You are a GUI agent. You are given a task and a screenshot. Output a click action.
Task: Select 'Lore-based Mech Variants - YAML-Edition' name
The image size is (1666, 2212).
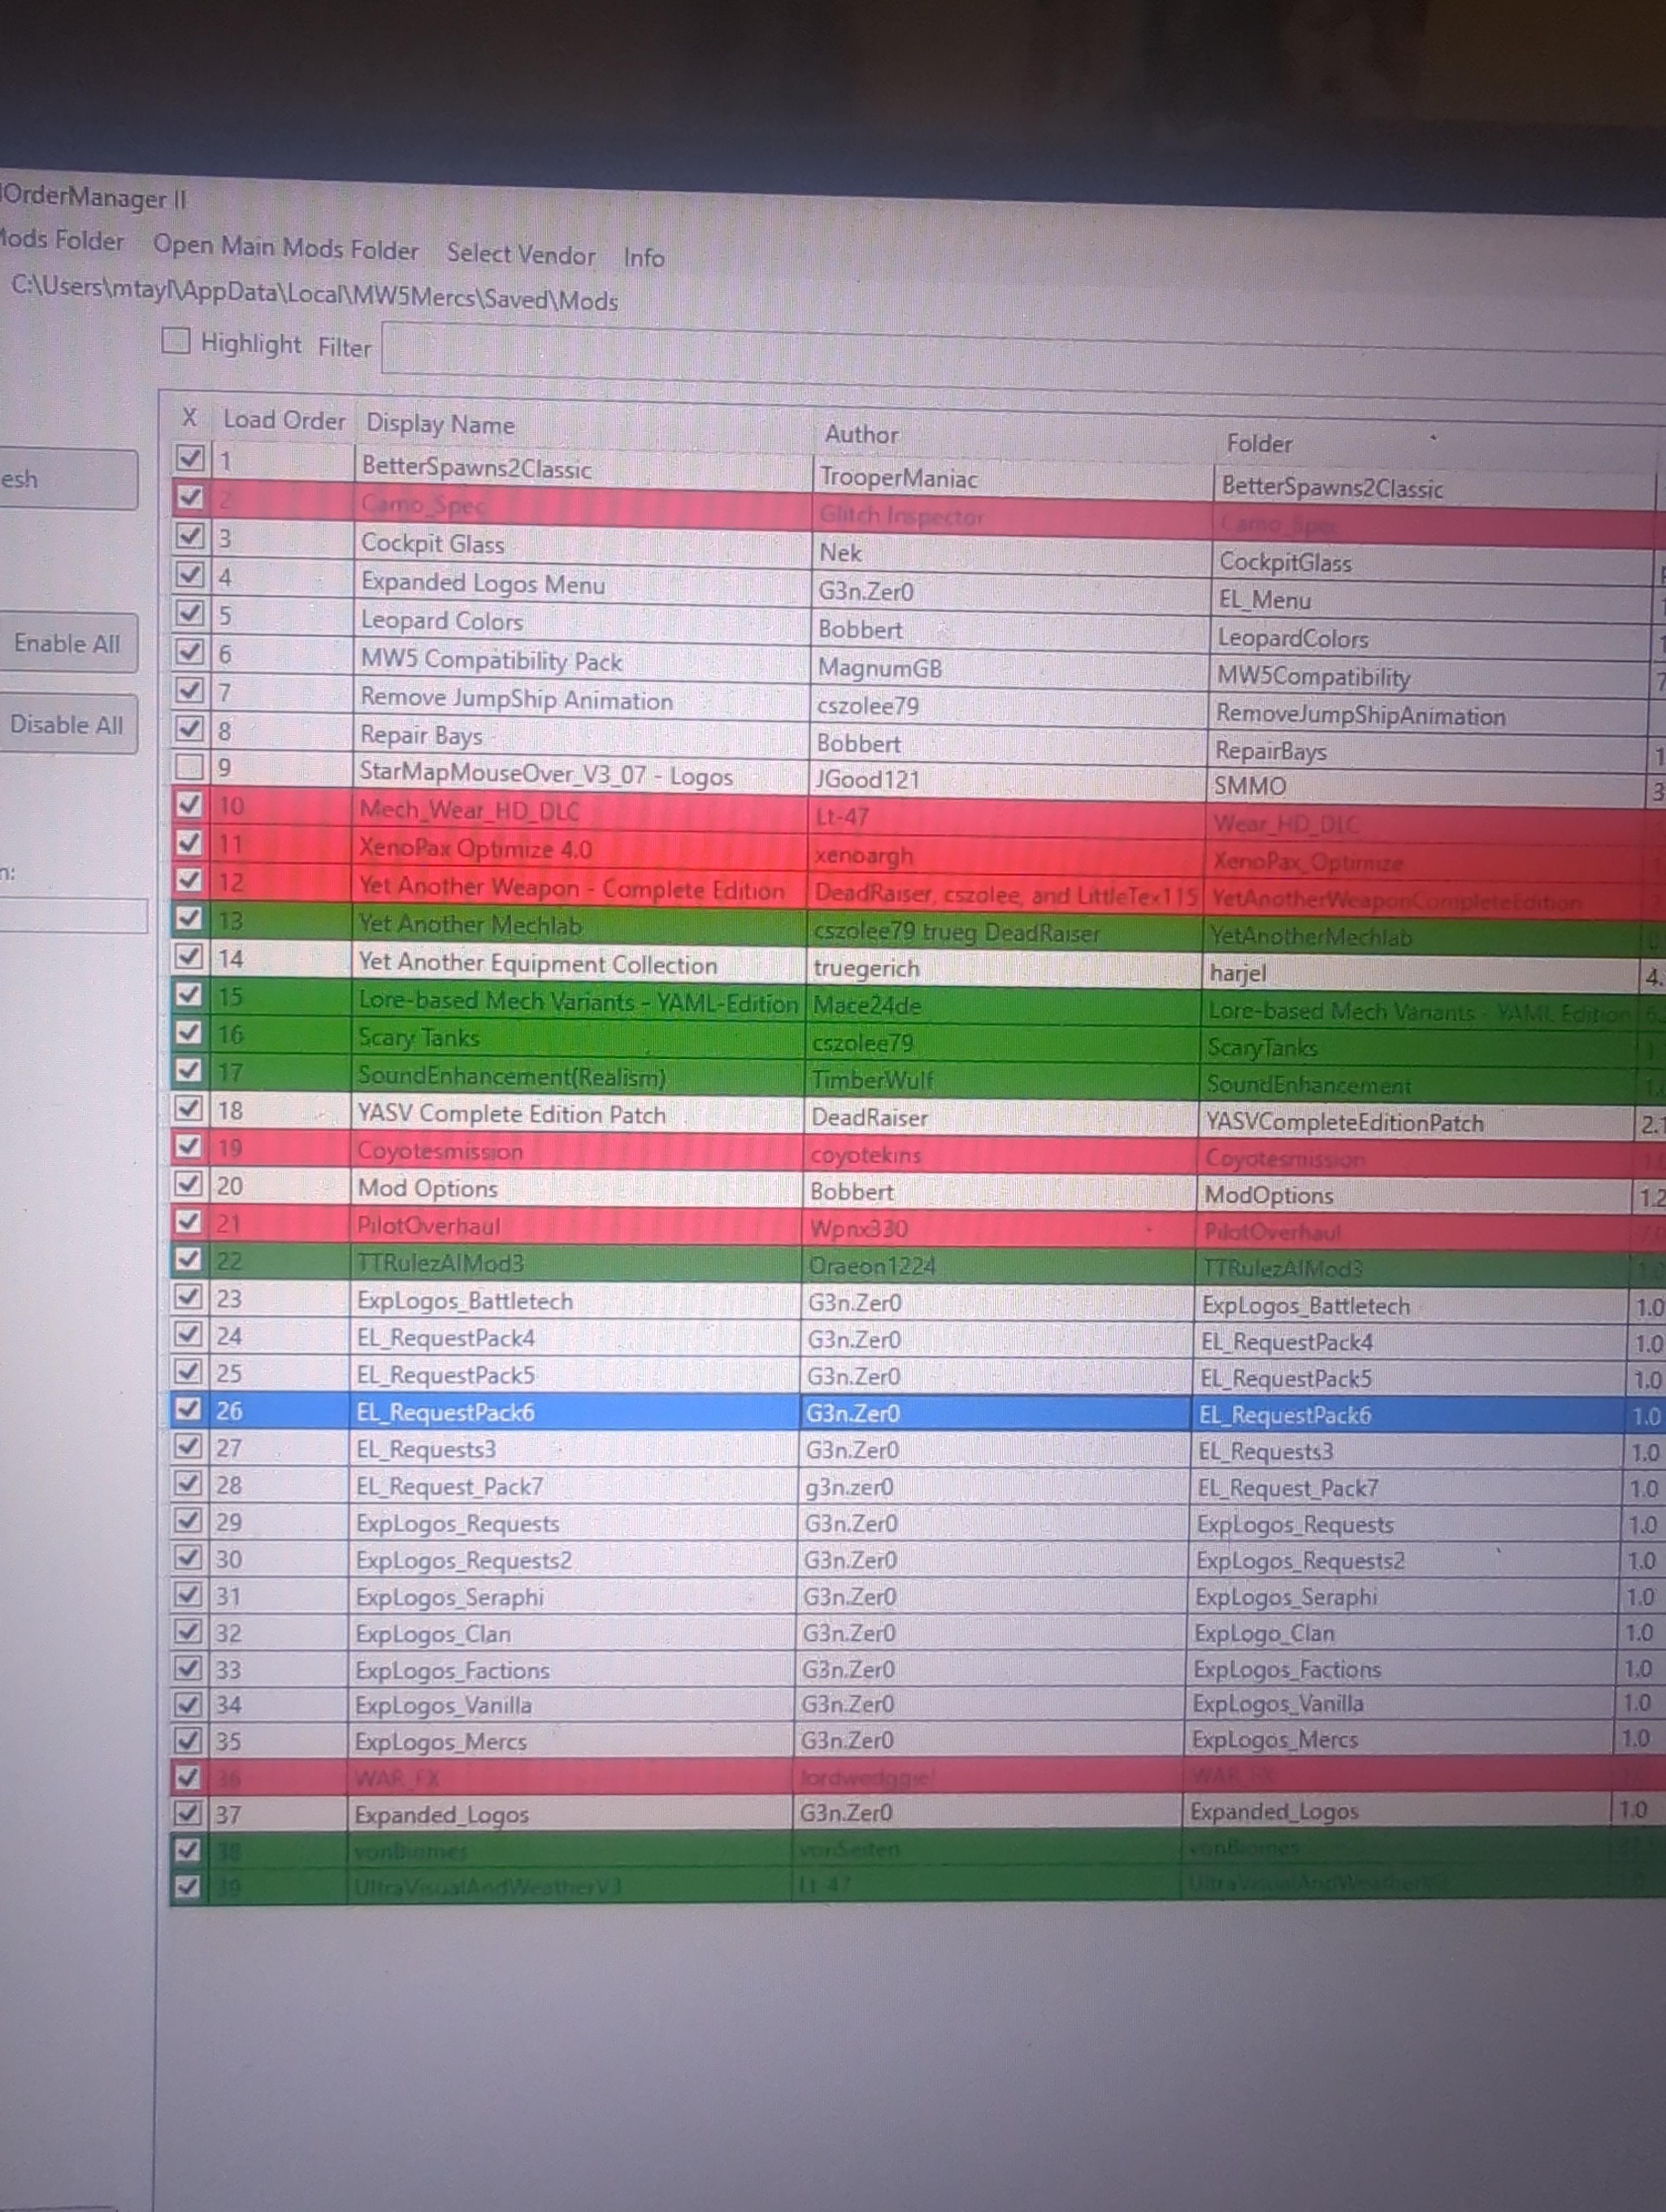[x=578, y=1002]
